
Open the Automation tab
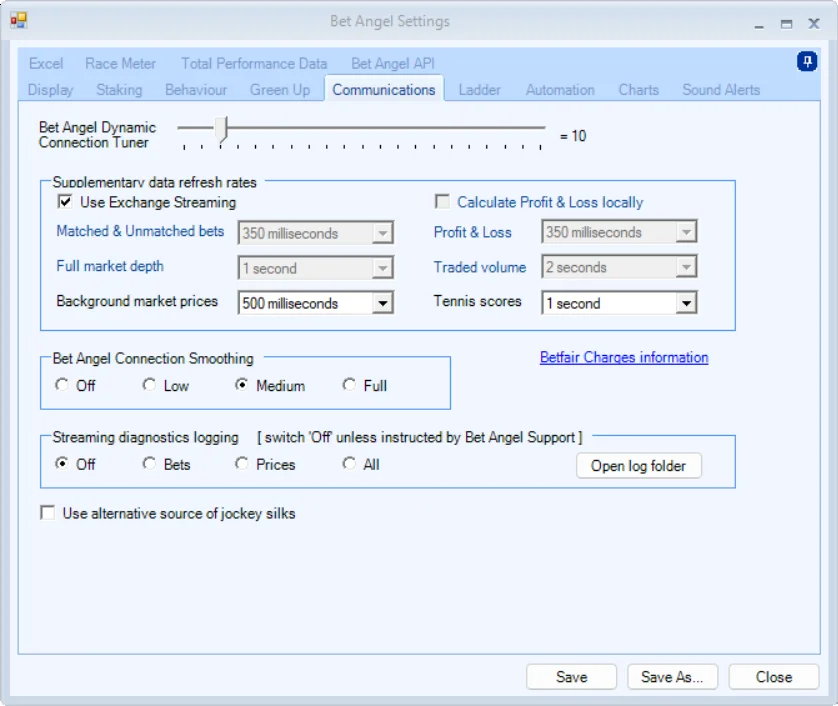coord(560,90)
